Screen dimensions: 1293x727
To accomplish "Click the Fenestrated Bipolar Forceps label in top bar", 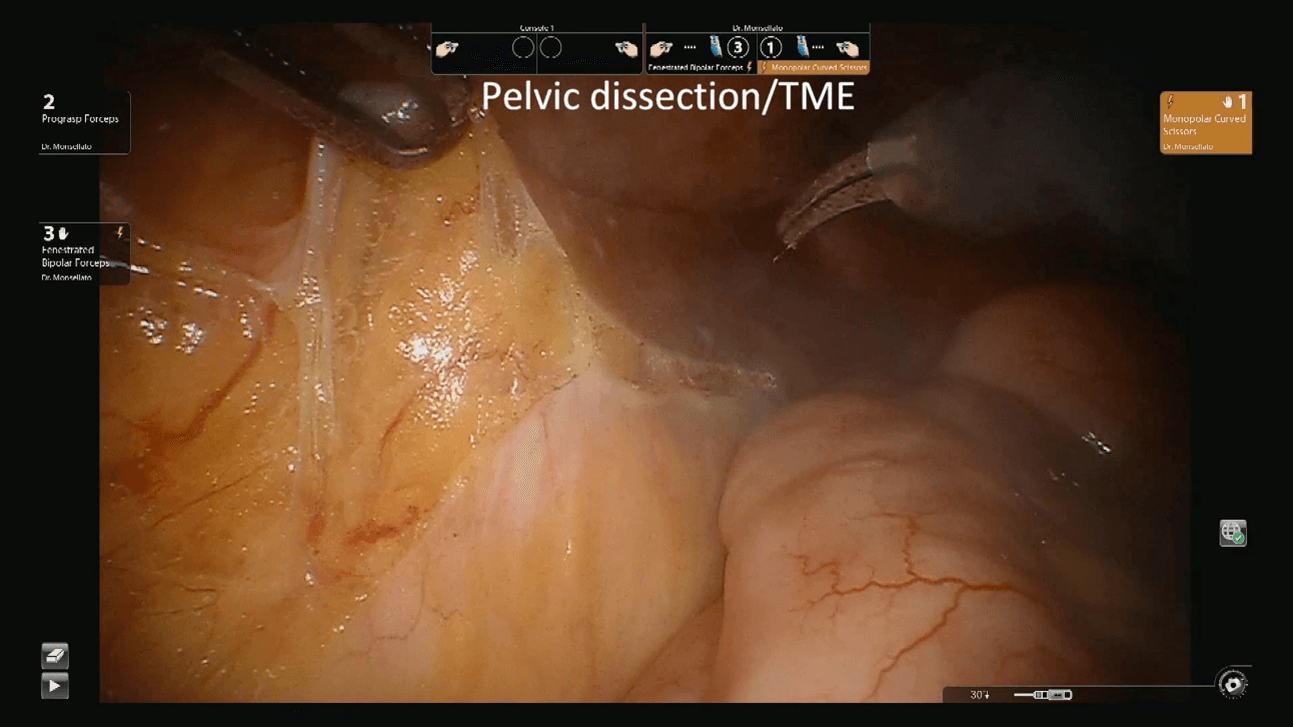I will (696, 68).
